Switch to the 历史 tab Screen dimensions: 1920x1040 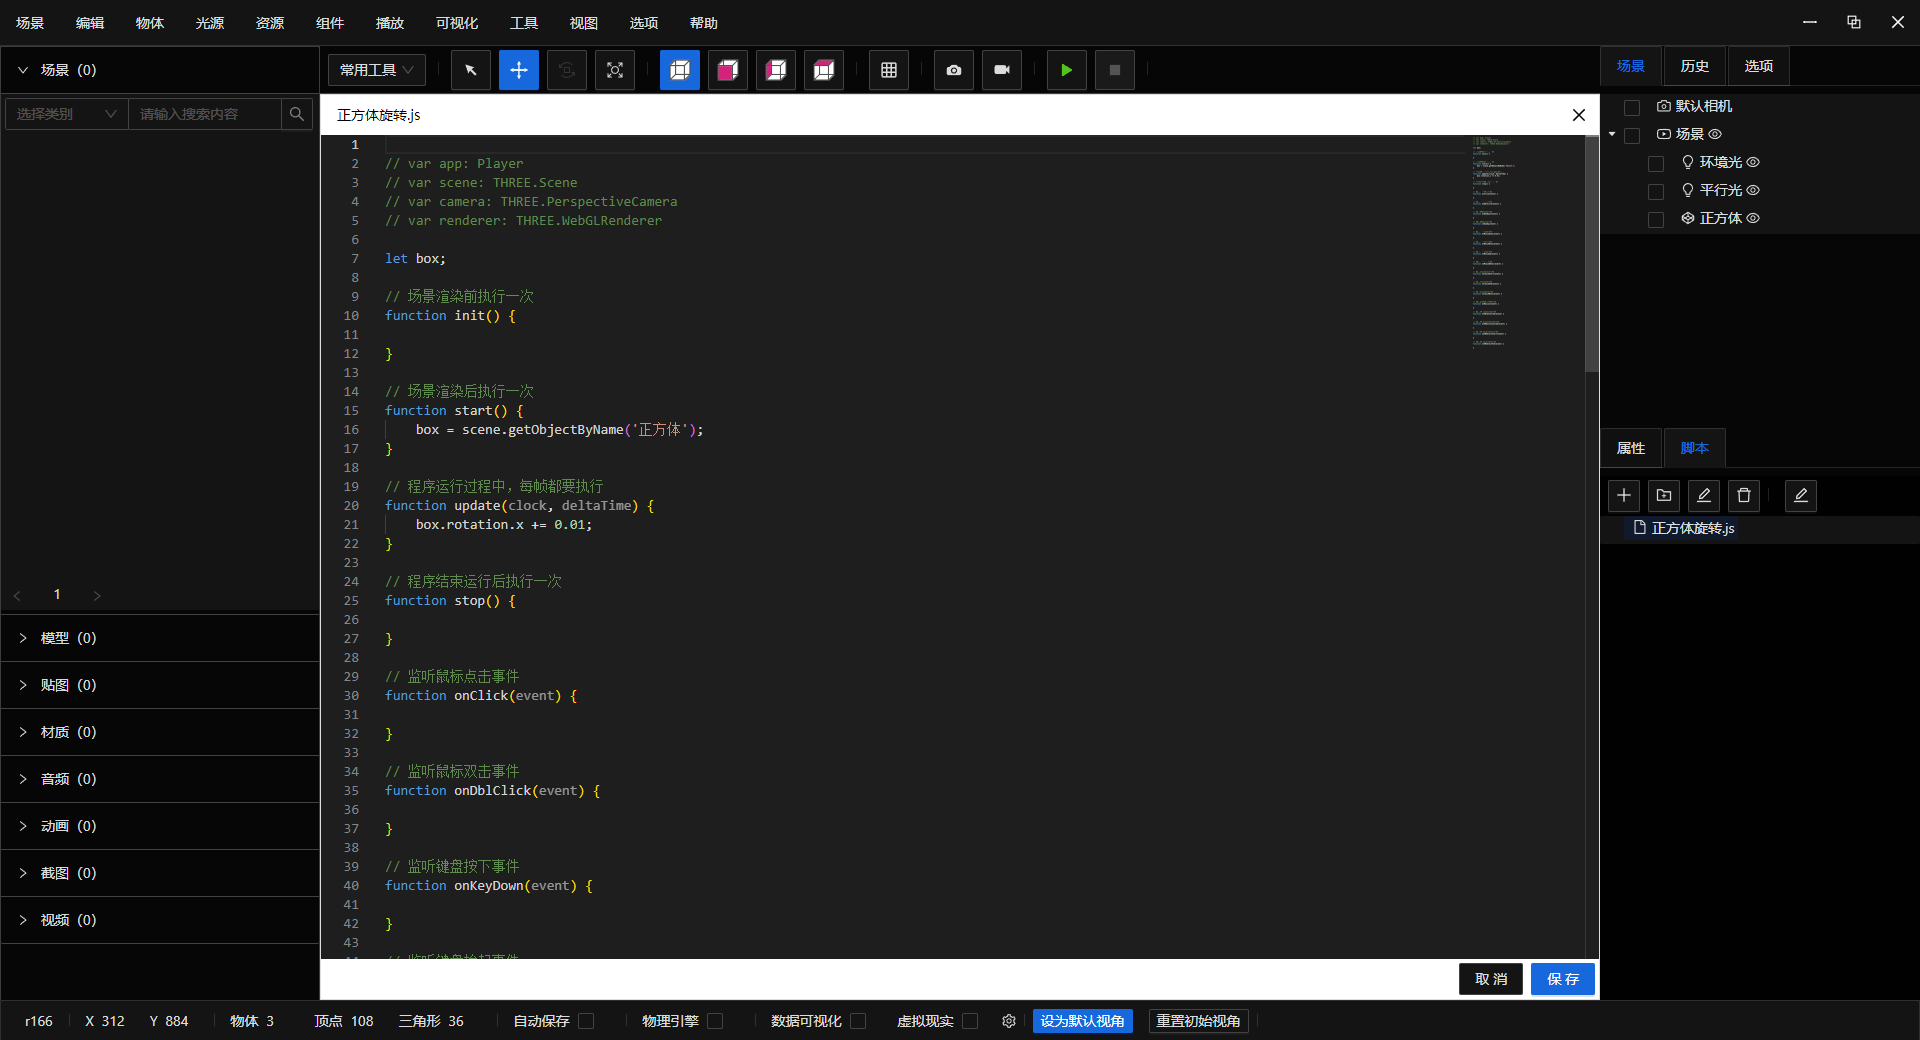pos(1695,66)
